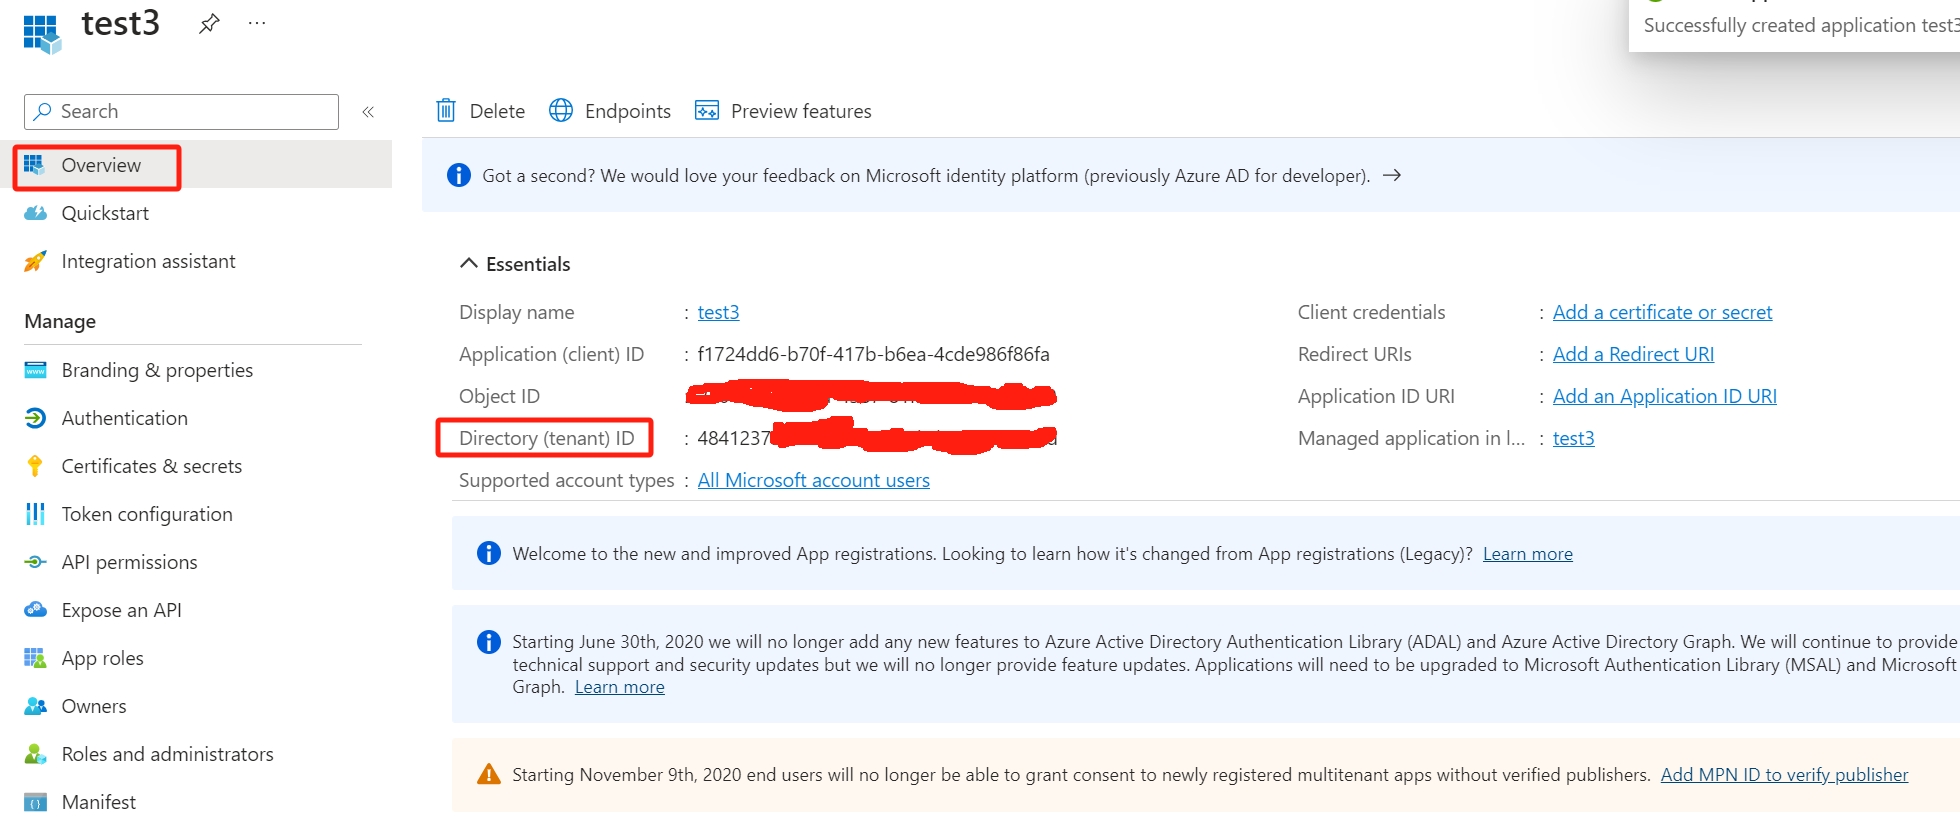1960x826 pixels.
Task: Open All Microsoft account users link
Action: (x=813, y=480)
